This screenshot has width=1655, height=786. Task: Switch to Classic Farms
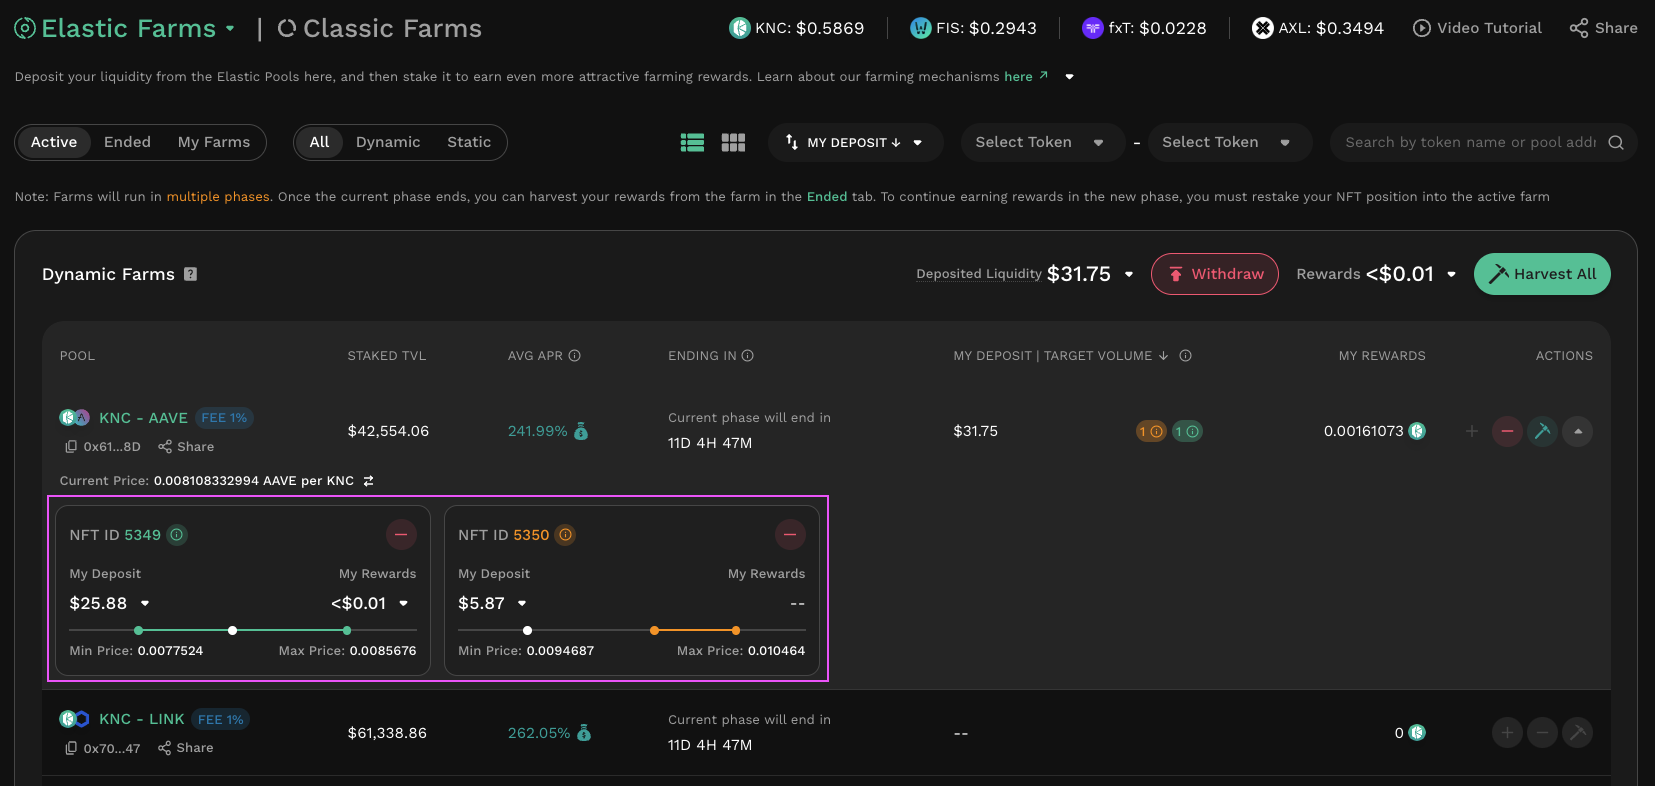379,28
